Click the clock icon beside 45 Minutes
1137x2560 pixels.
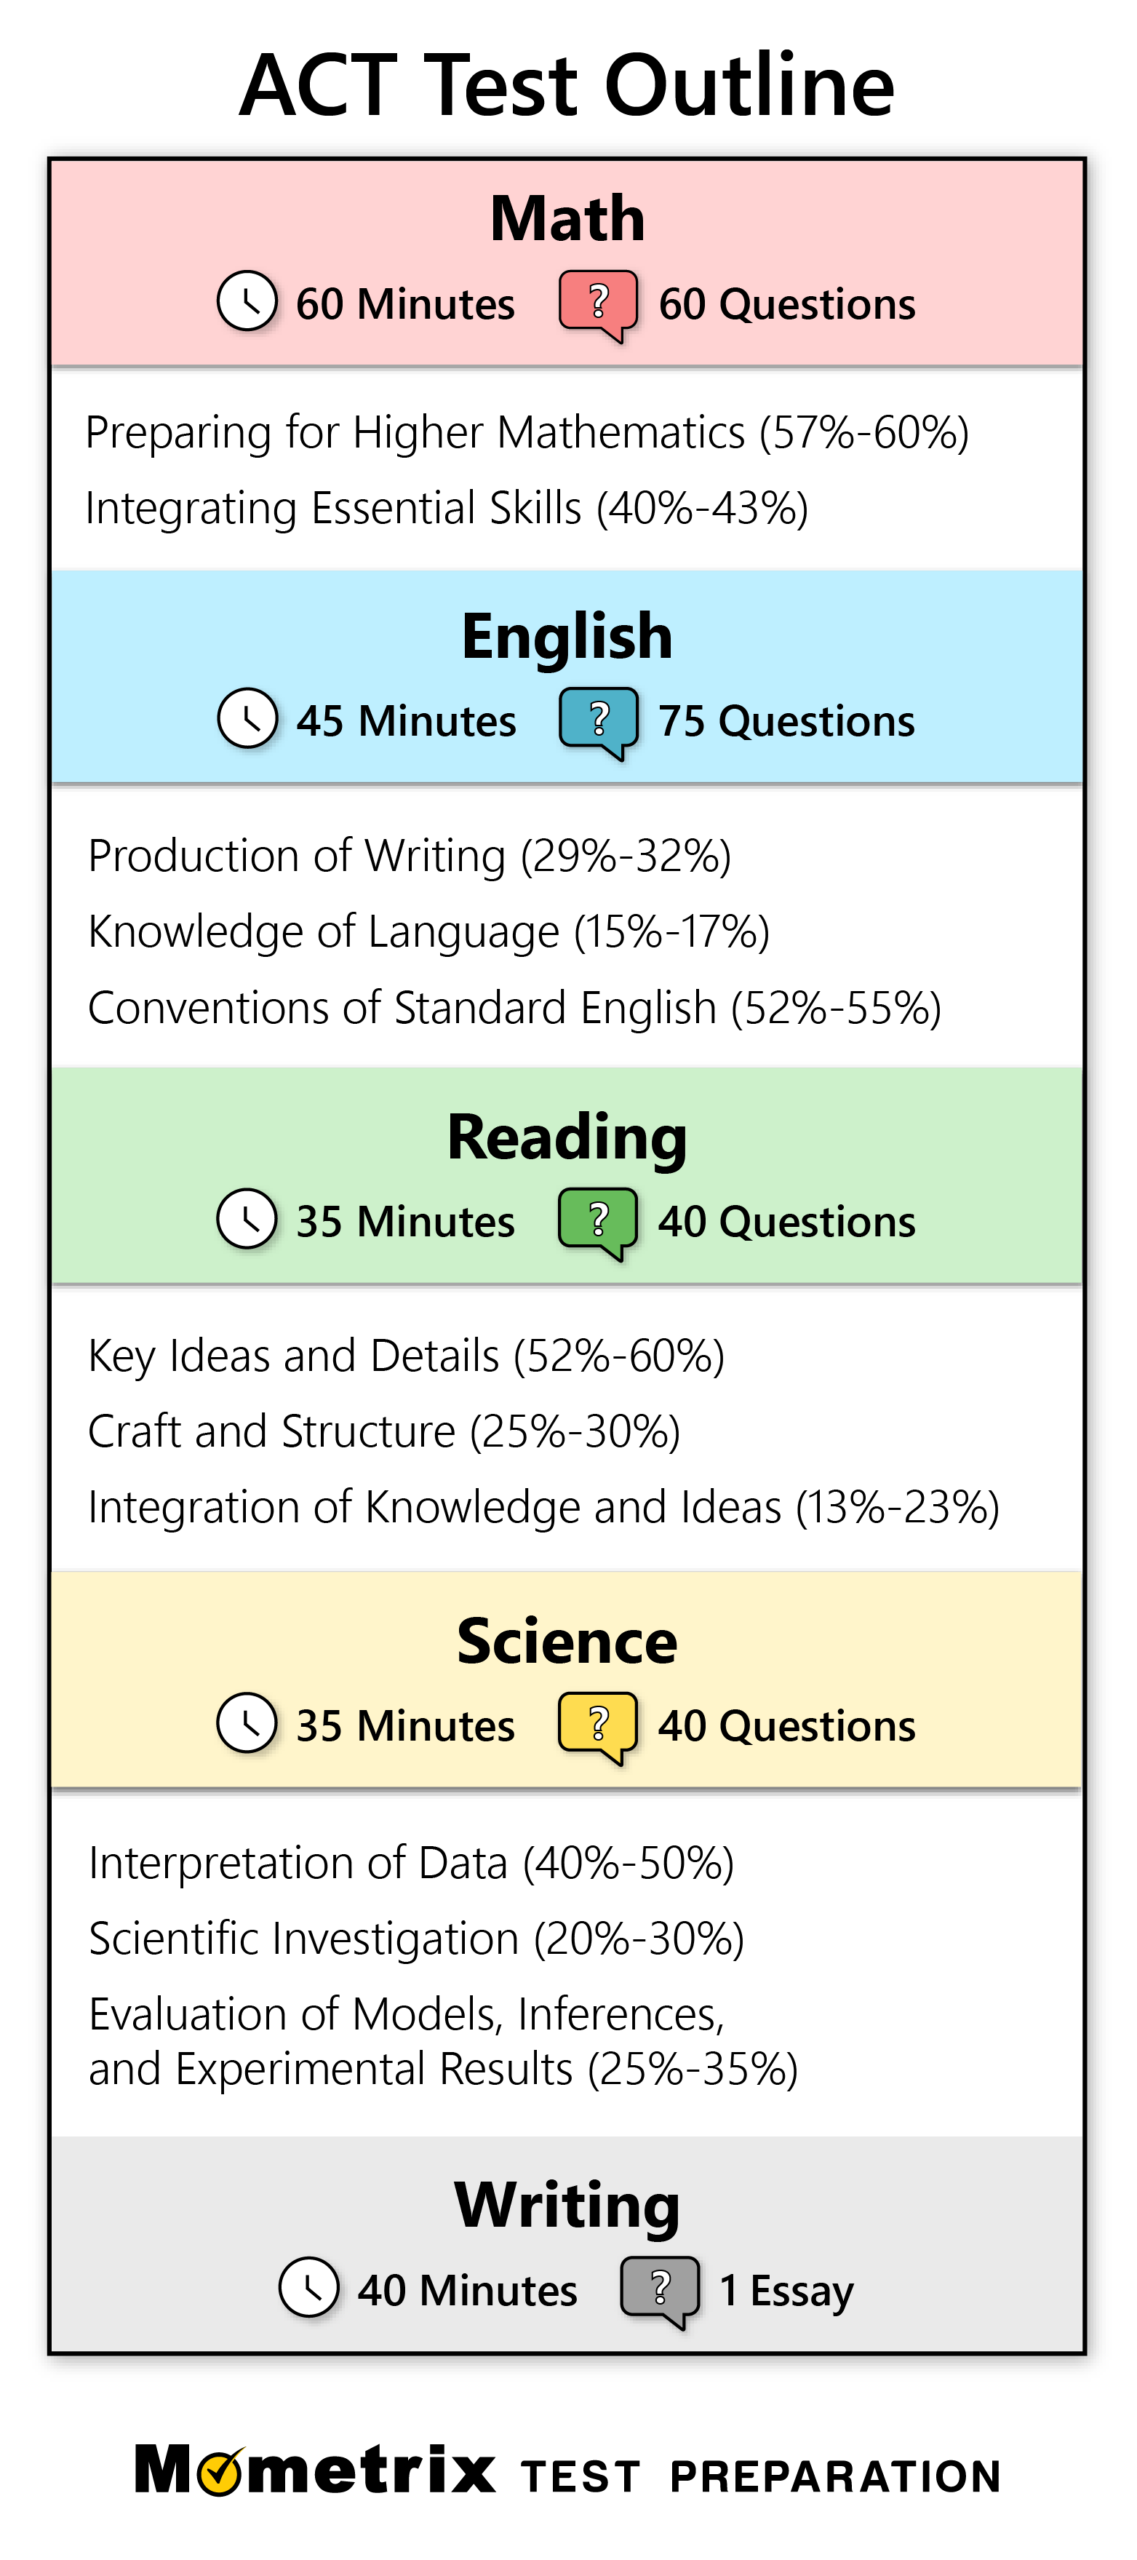247,718
